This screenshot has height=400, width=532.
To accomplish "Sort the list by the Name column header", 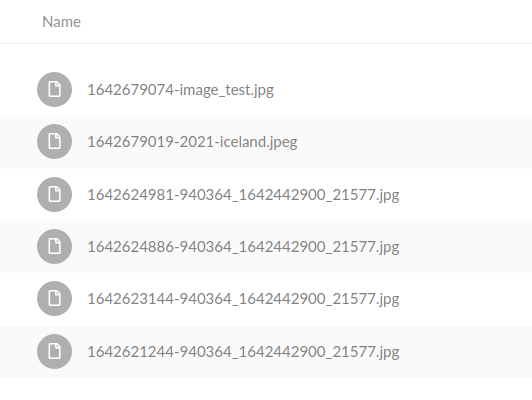I will click(x=61, y=22).
